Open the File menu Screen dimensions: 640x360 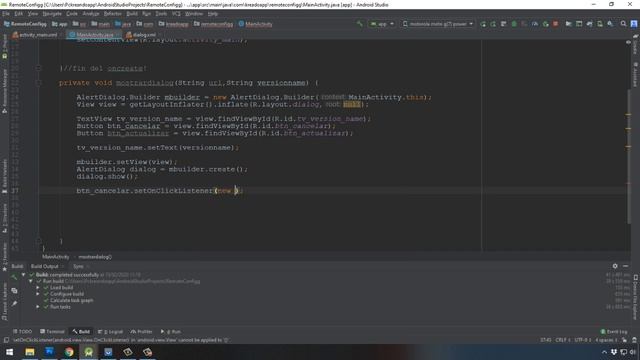(6, 13)
